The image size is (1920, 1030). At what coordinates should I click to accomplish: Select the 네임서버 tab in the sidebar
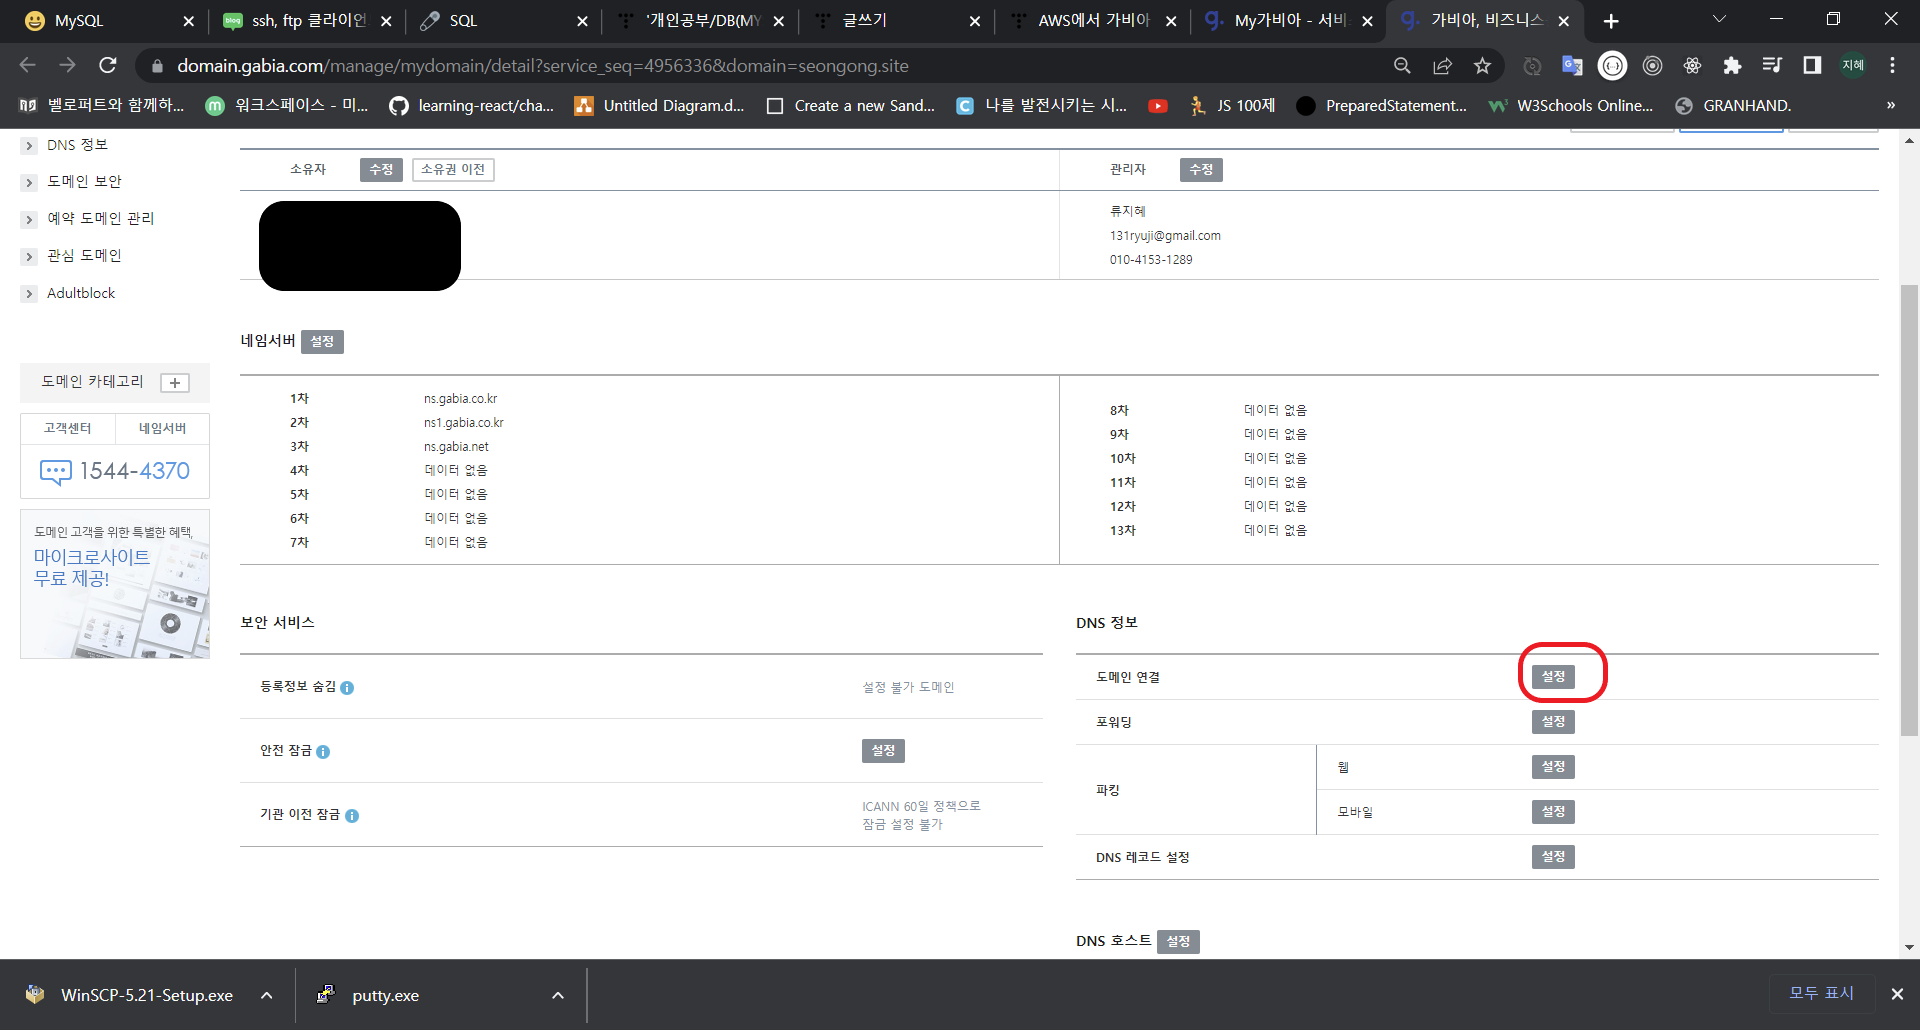tap(162, 428)
